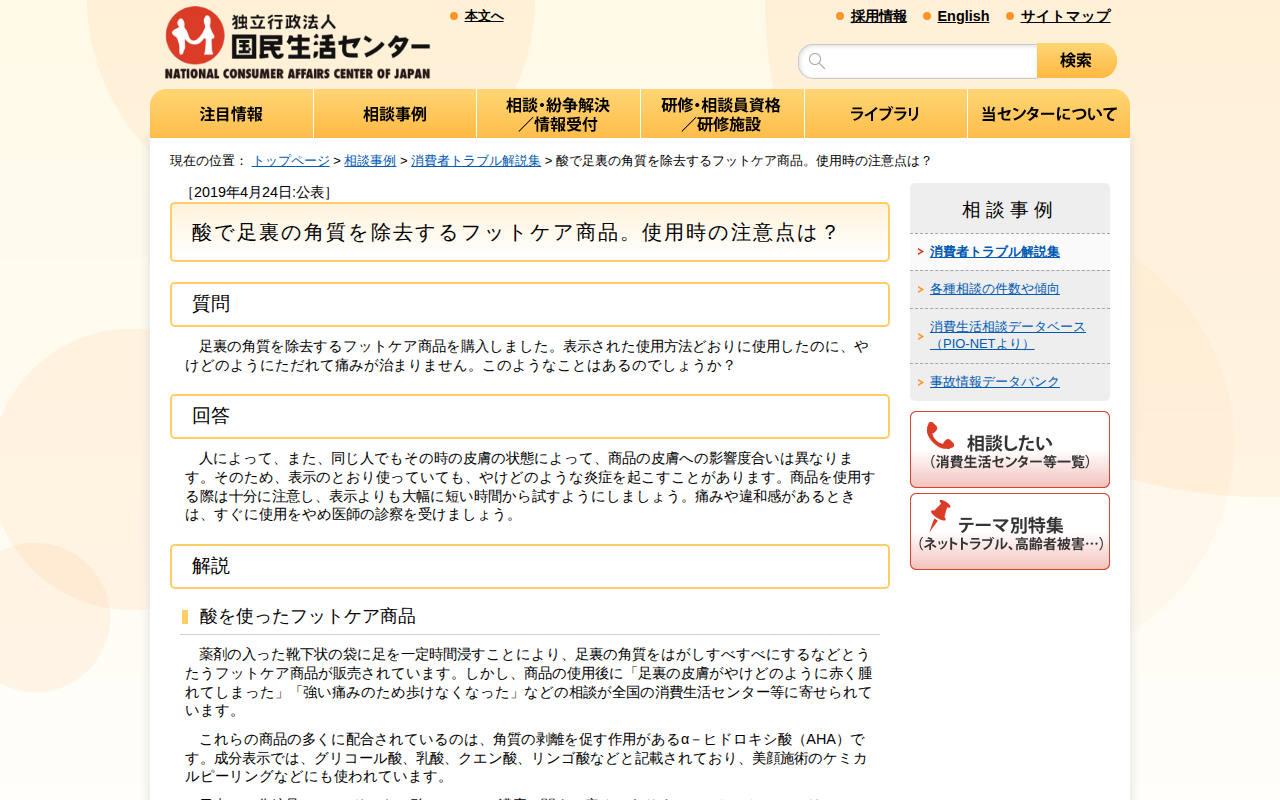Screen dimensions: 1280x800
Task: Open 事故情報データバンク sidebar link
Action: [995, 382]
